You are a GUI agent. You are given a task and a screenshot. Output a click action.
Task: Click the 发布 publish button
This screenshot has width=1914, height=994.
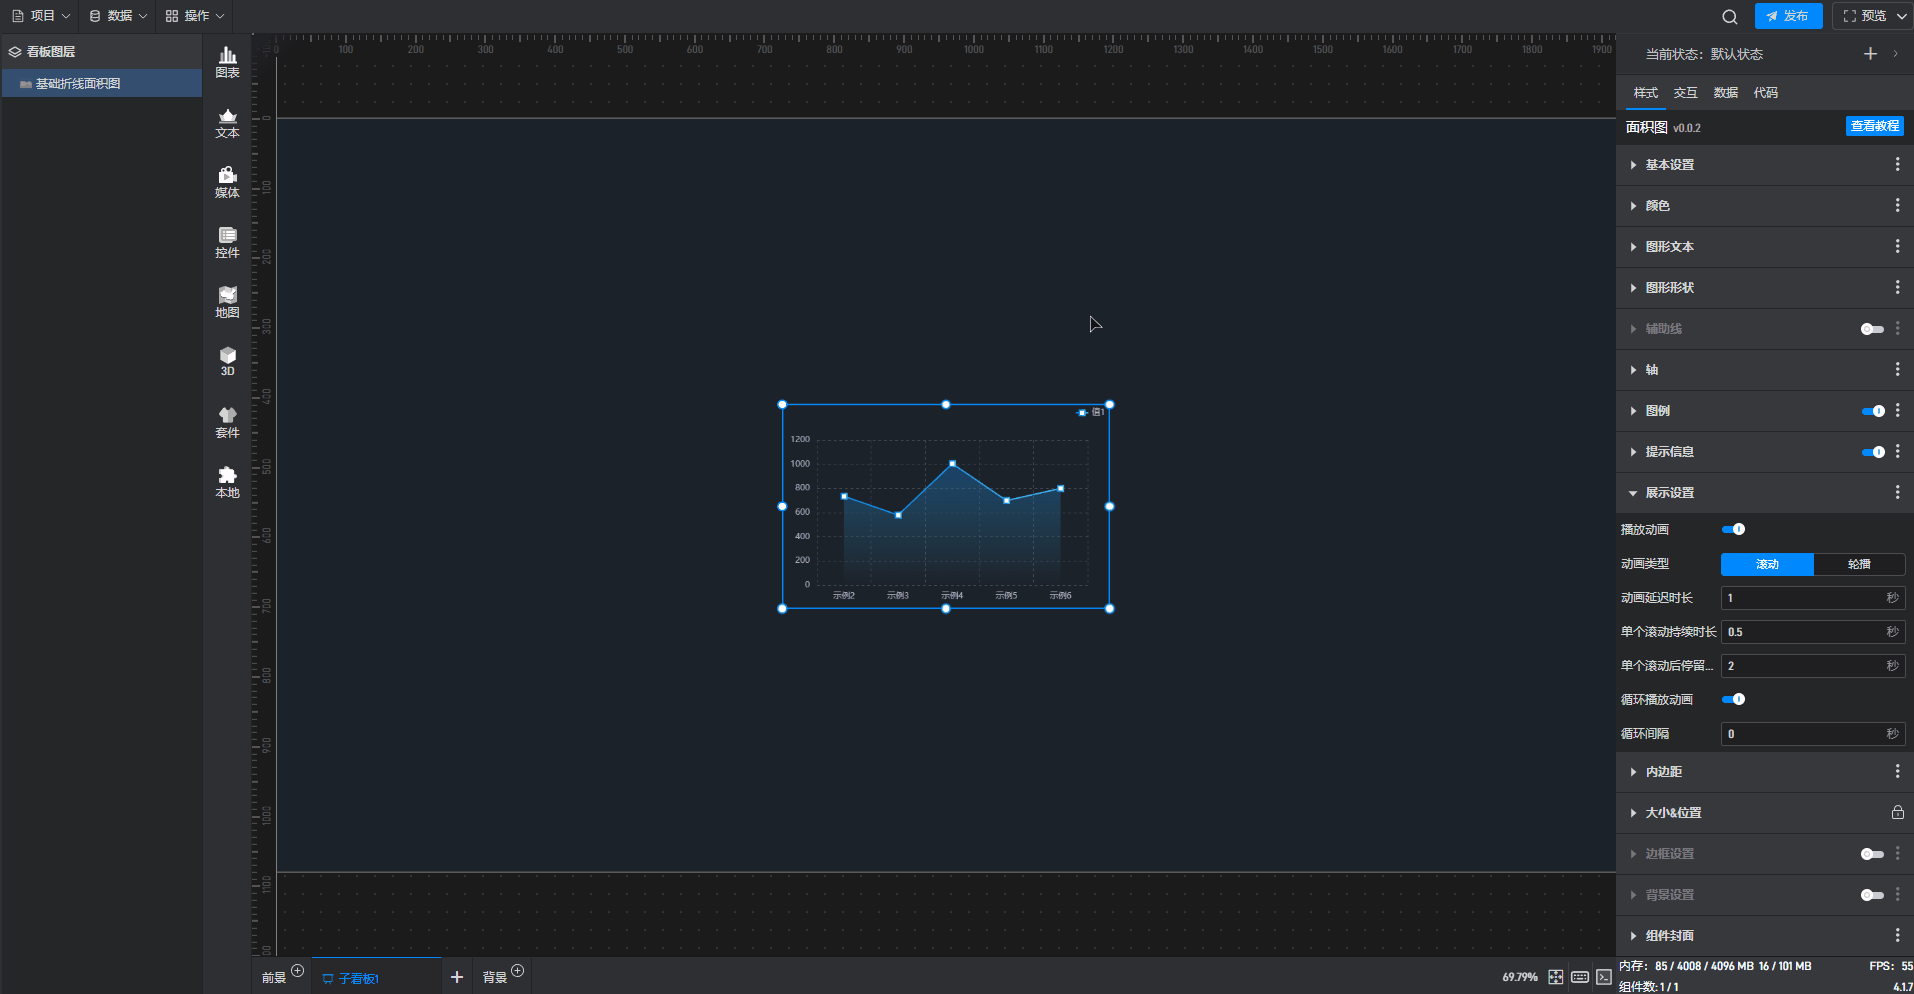(1788, 16)
